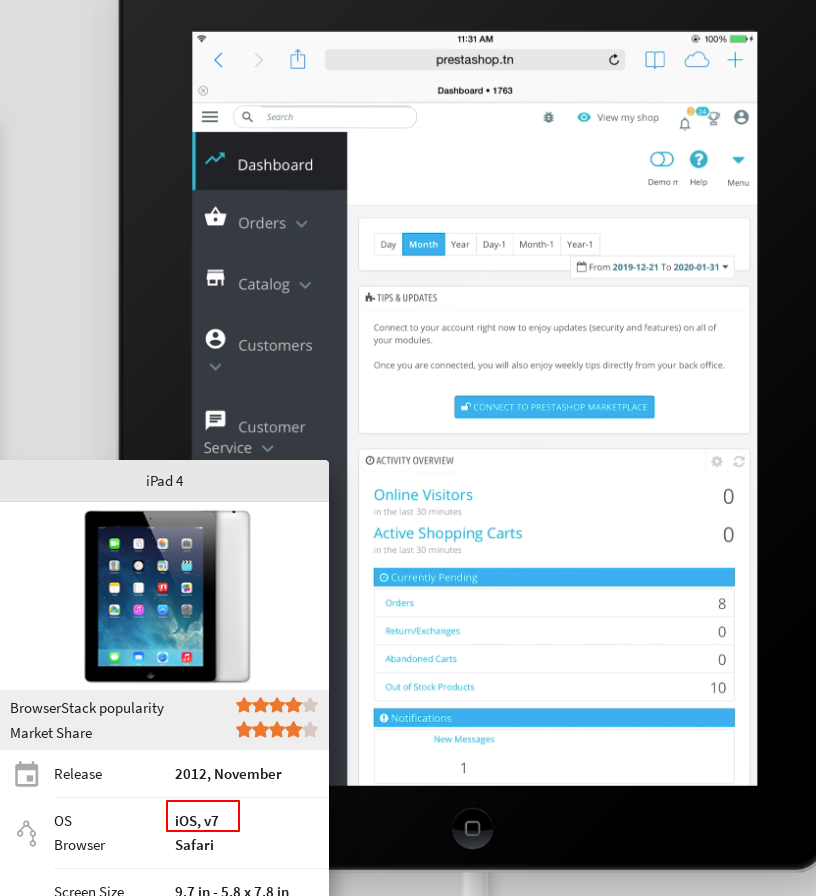Select the Month-1 tab
The width and height of the screenshot is (816, 896).
[x=536, y=245]
